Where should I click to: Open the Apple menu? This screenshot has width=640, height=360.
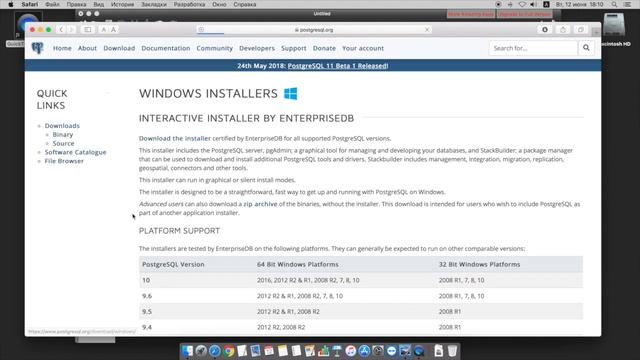tap(11, 4)
